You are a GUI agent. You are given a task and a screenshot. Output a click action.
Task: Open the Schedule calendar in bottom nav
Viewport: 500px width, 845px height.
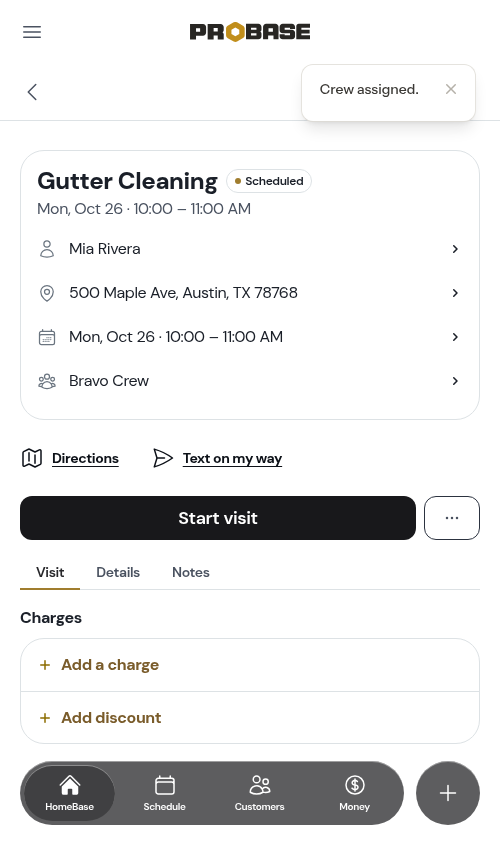(x=164, y=793)
